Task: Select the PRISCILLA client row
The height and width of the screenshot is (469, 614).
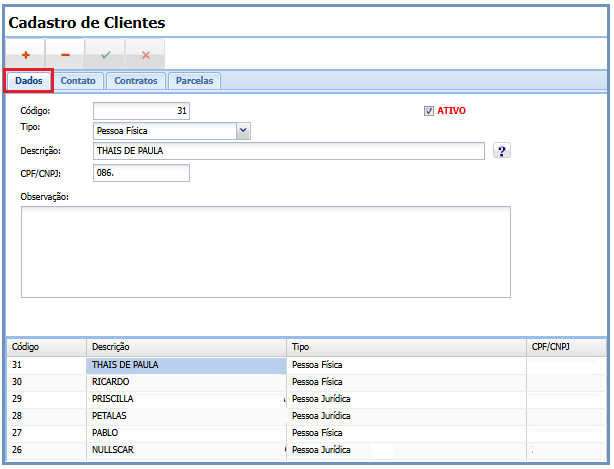Action: click(186, 399)
